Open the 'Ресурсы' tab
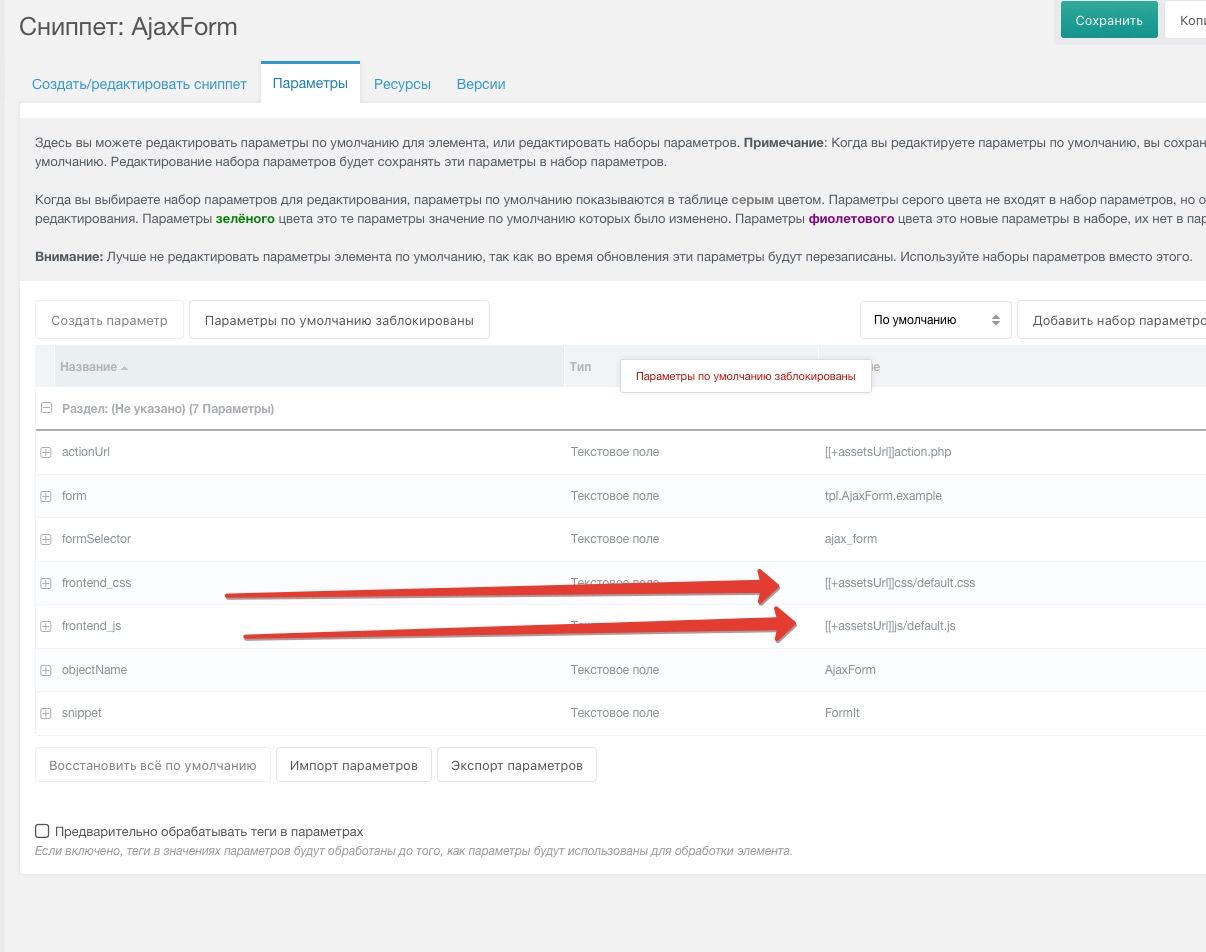This screenshot has height=952, width=1206. (x=402, y=84)
